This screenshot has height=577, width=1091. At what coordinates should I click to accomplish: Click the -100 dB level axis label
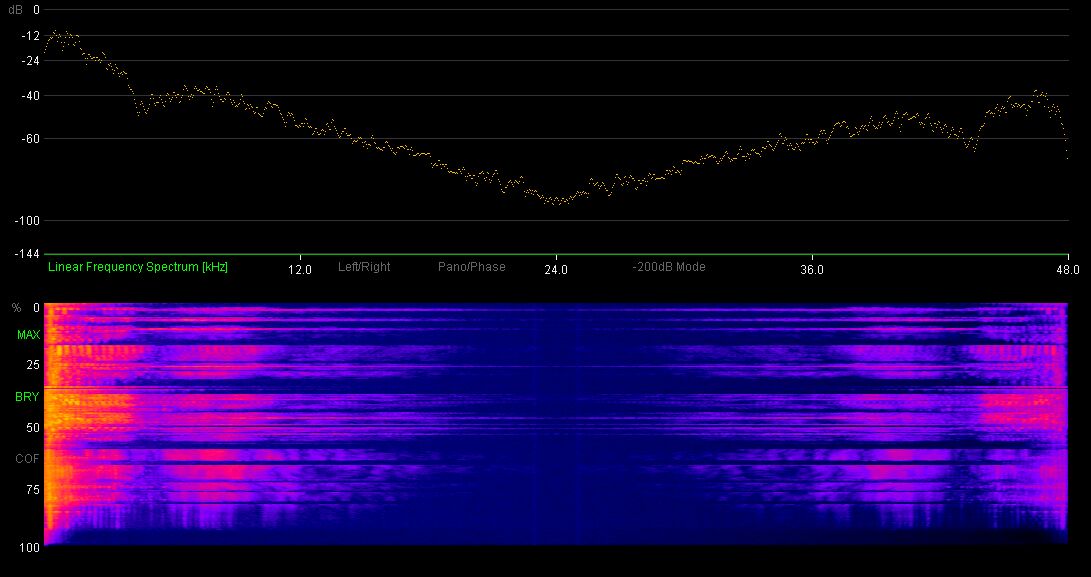(x=29, y=221)
